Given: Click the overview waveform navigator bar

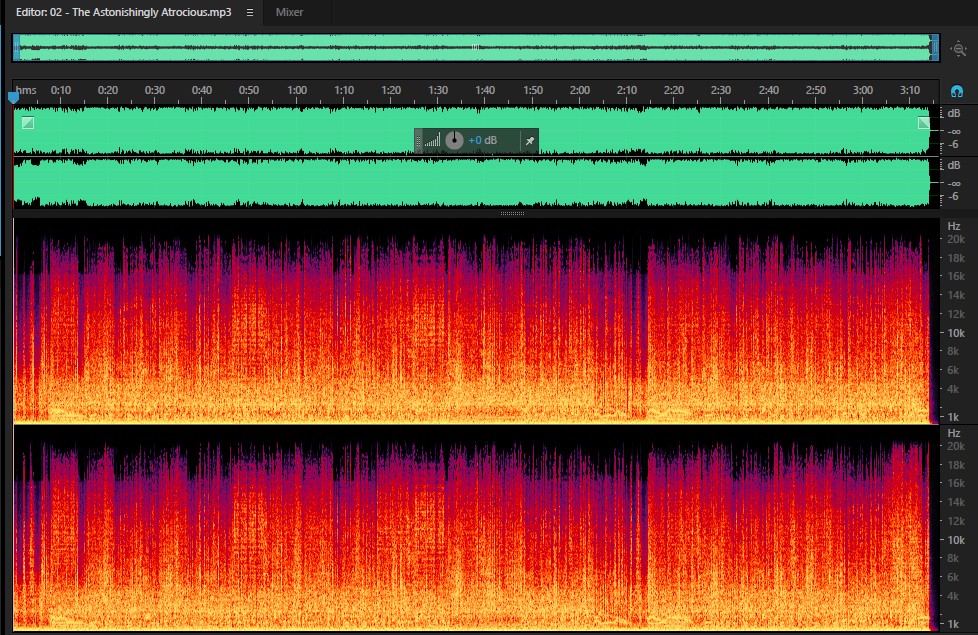Looking at the screenshot, I should point(475,48).
